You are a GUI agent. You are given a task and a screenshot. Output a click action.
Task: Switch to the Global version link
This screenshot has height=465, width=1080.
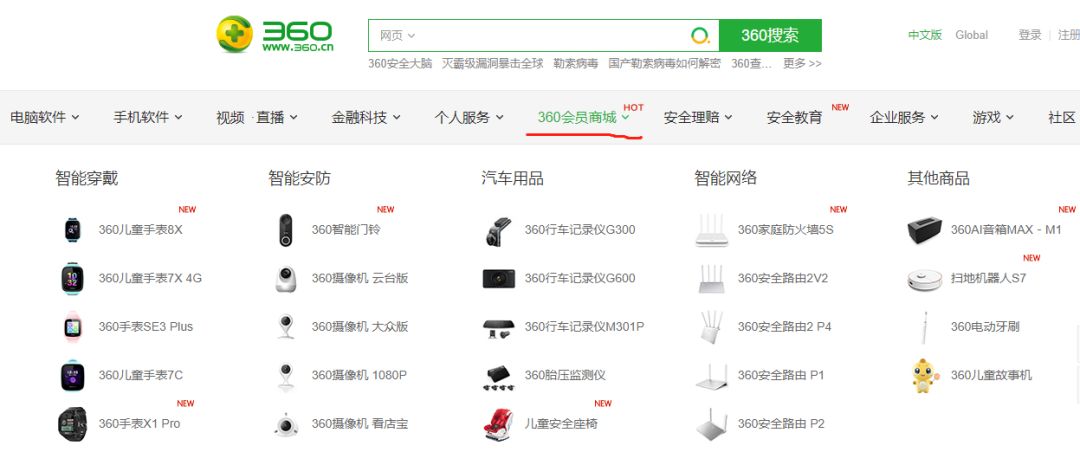971,35
